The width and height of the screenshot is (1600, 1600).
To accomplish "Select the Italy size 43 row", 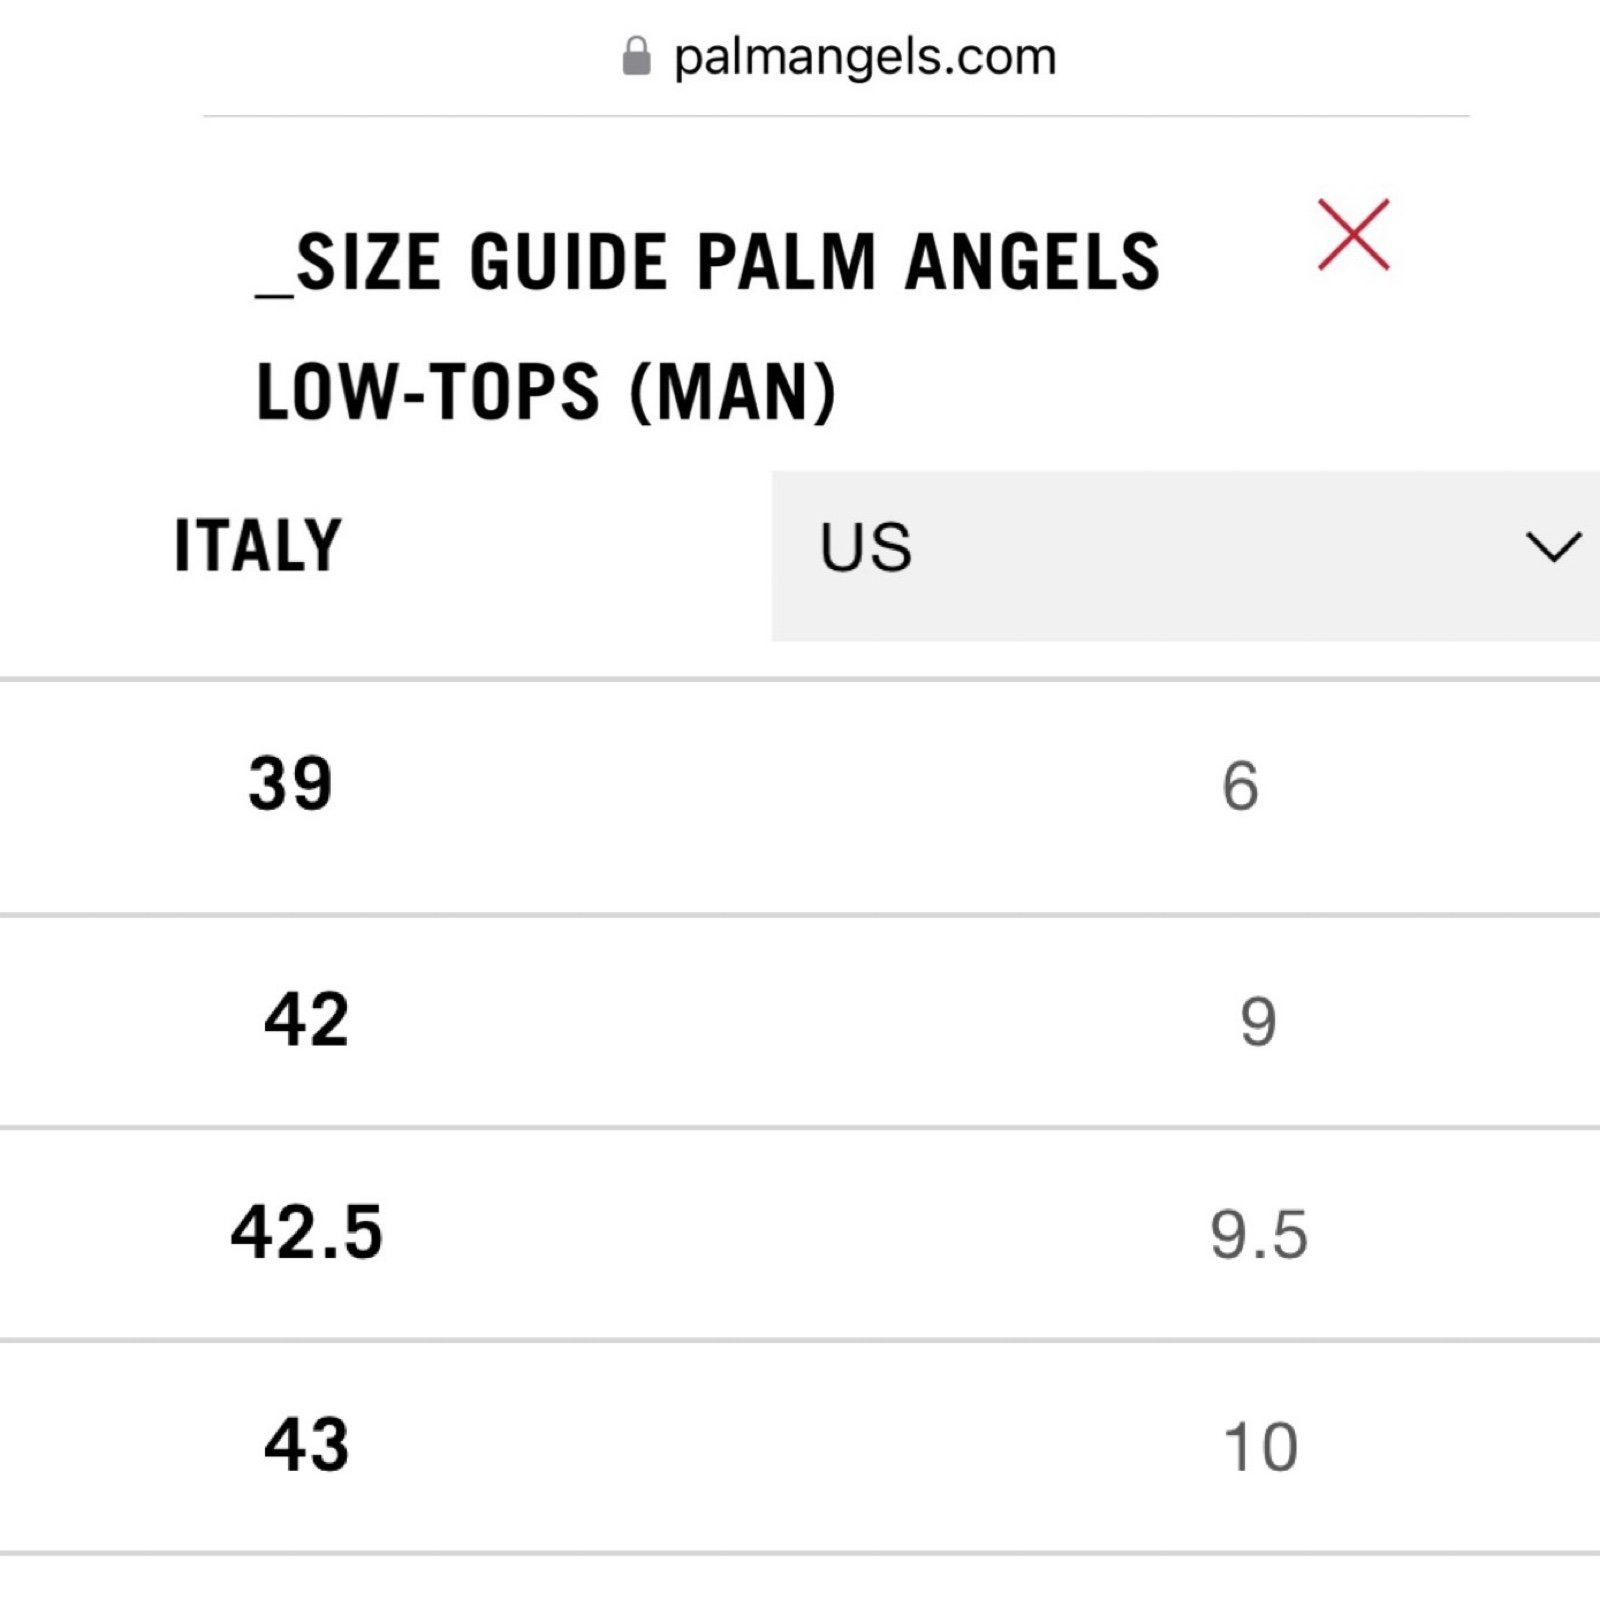I will 800,1447.
